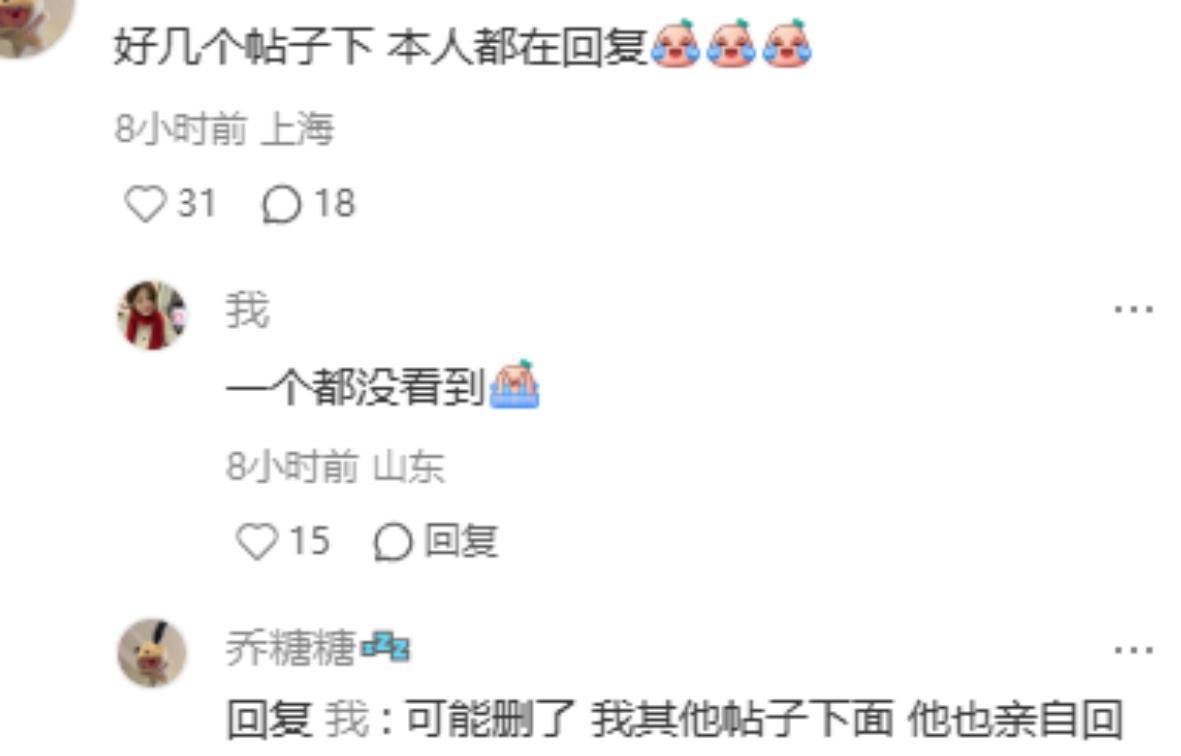The image size is (1181, 756).
Task: Like the top comment with 31 likes
Action: 145,203
